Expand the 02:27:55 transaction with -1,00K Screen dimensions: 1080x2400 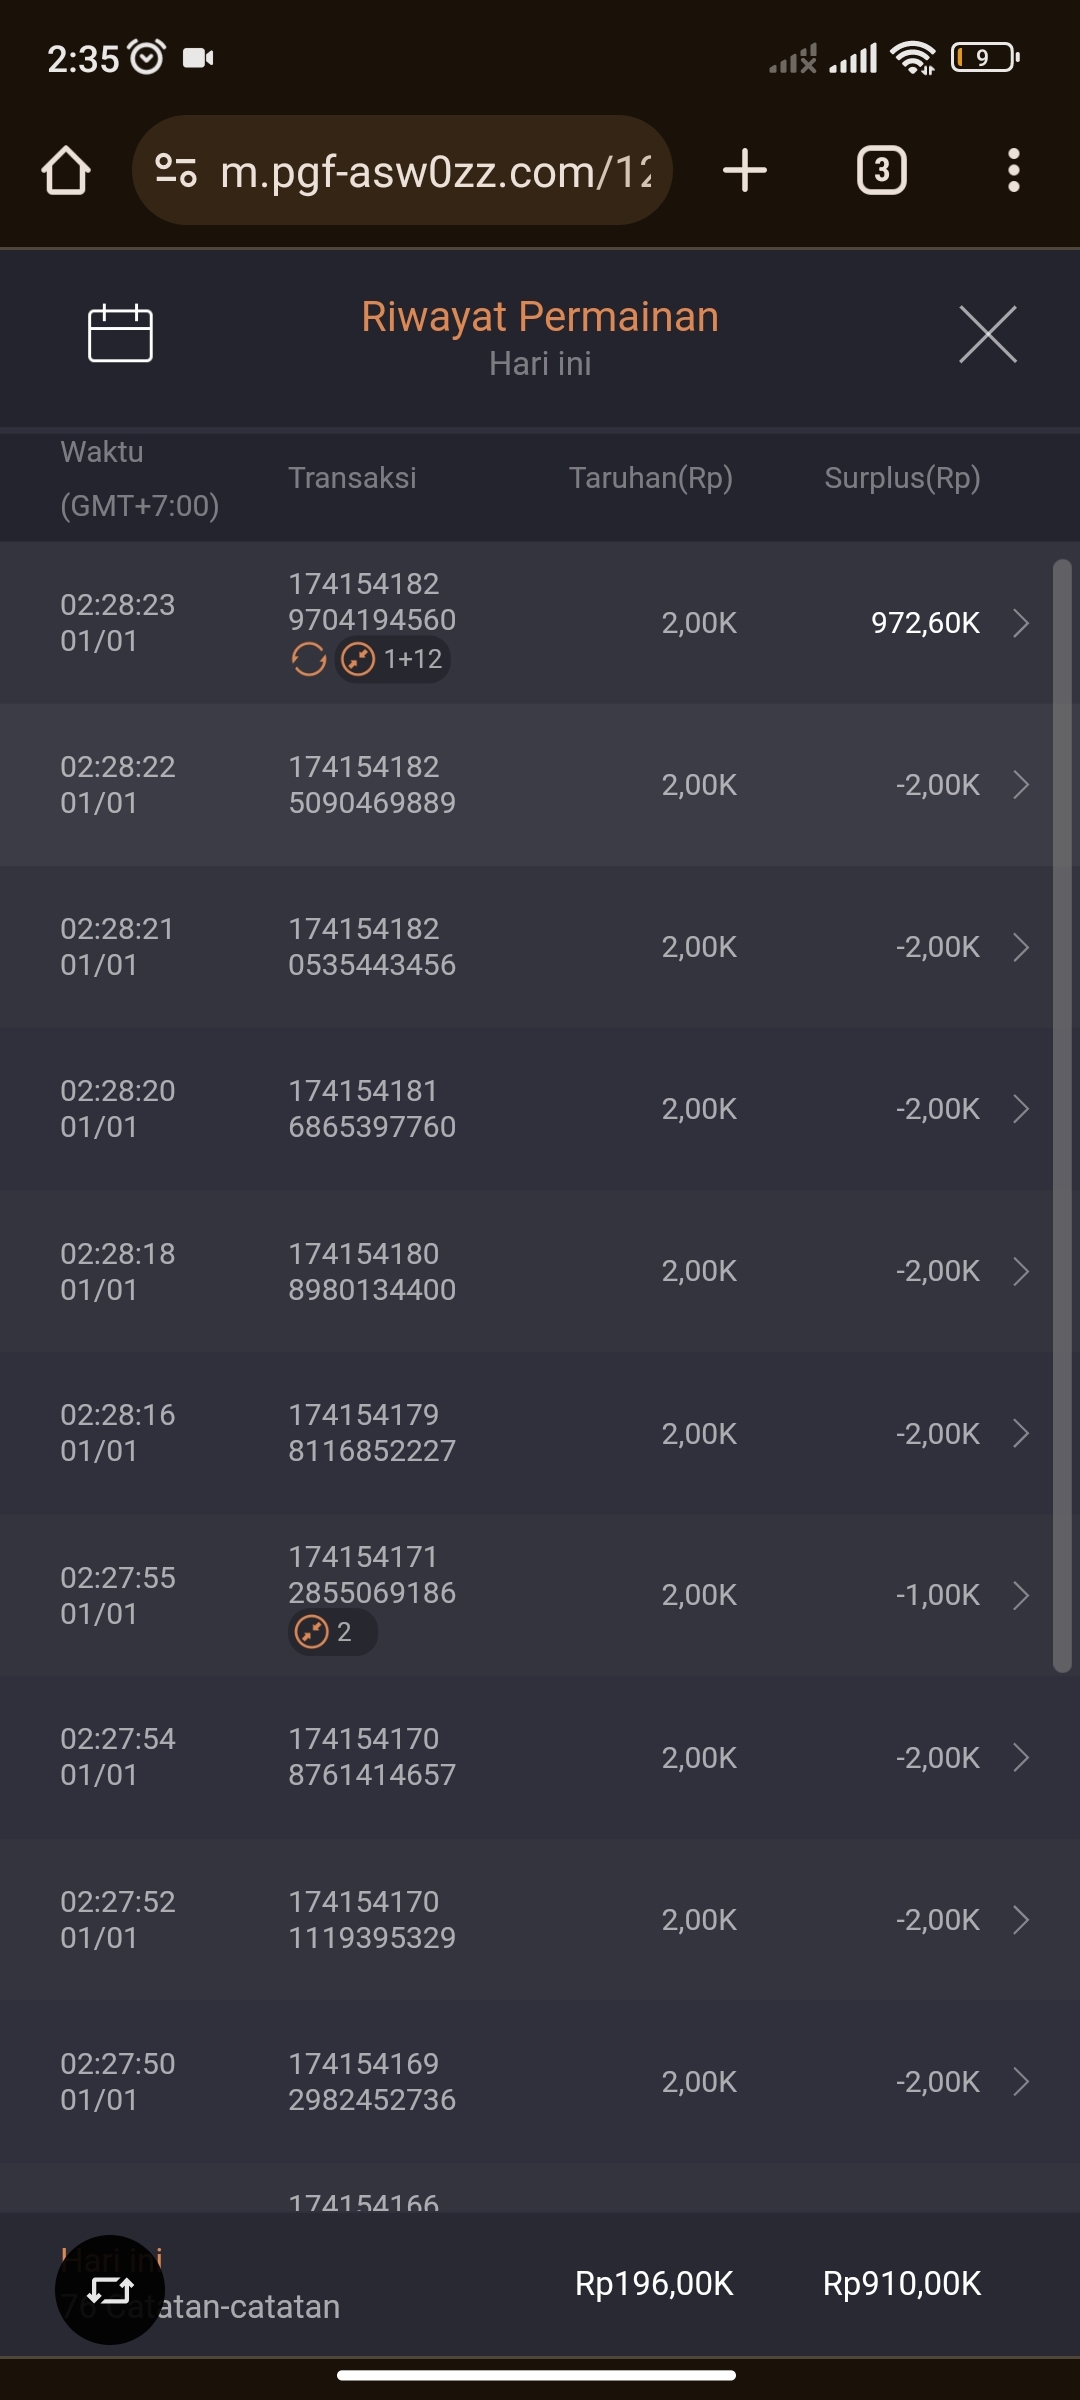(x=1021, y=1595)
